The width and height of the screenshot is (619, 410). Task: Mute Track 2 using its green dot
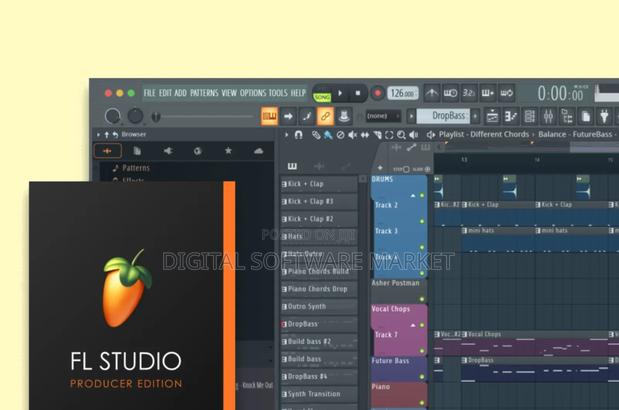pyautogui.click(x=422, y=221)
